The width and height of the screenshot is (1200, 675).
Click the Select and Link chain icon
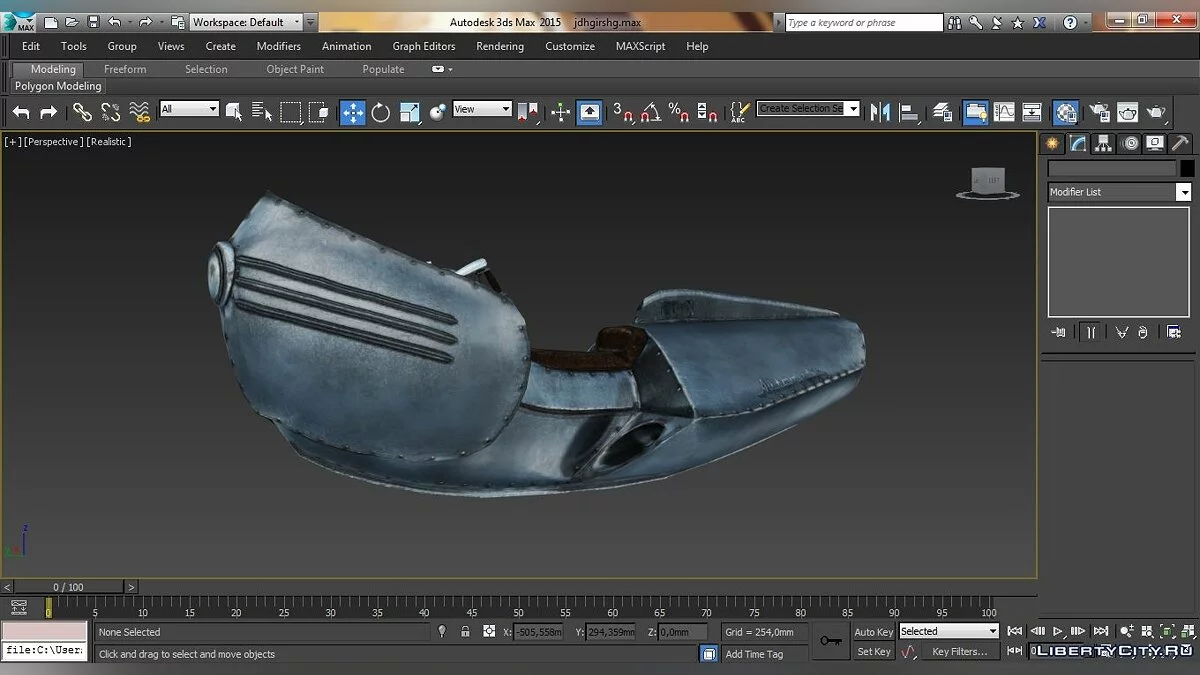pyautogui.click(x=82, y=112)
